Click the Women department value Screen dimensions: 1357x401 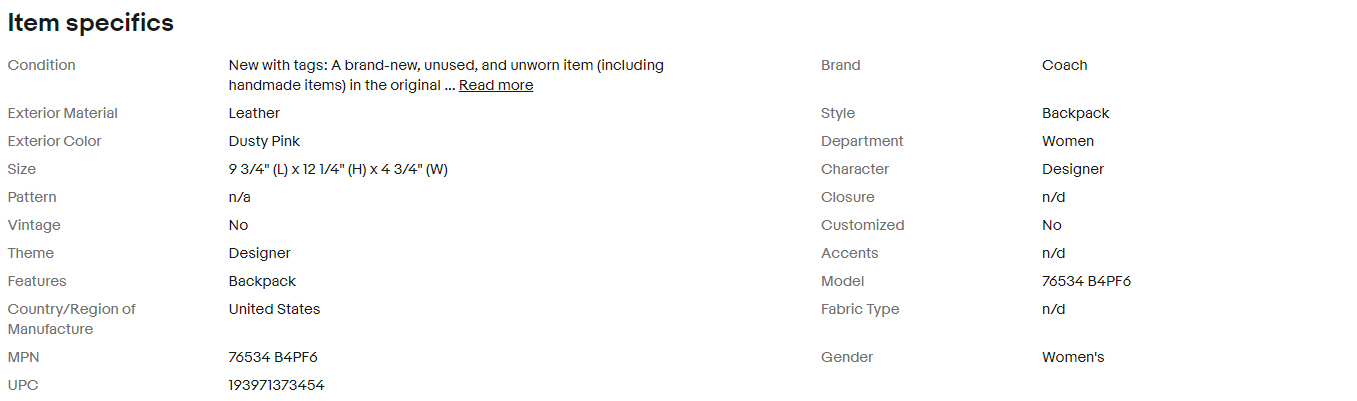click(1068, 141)
